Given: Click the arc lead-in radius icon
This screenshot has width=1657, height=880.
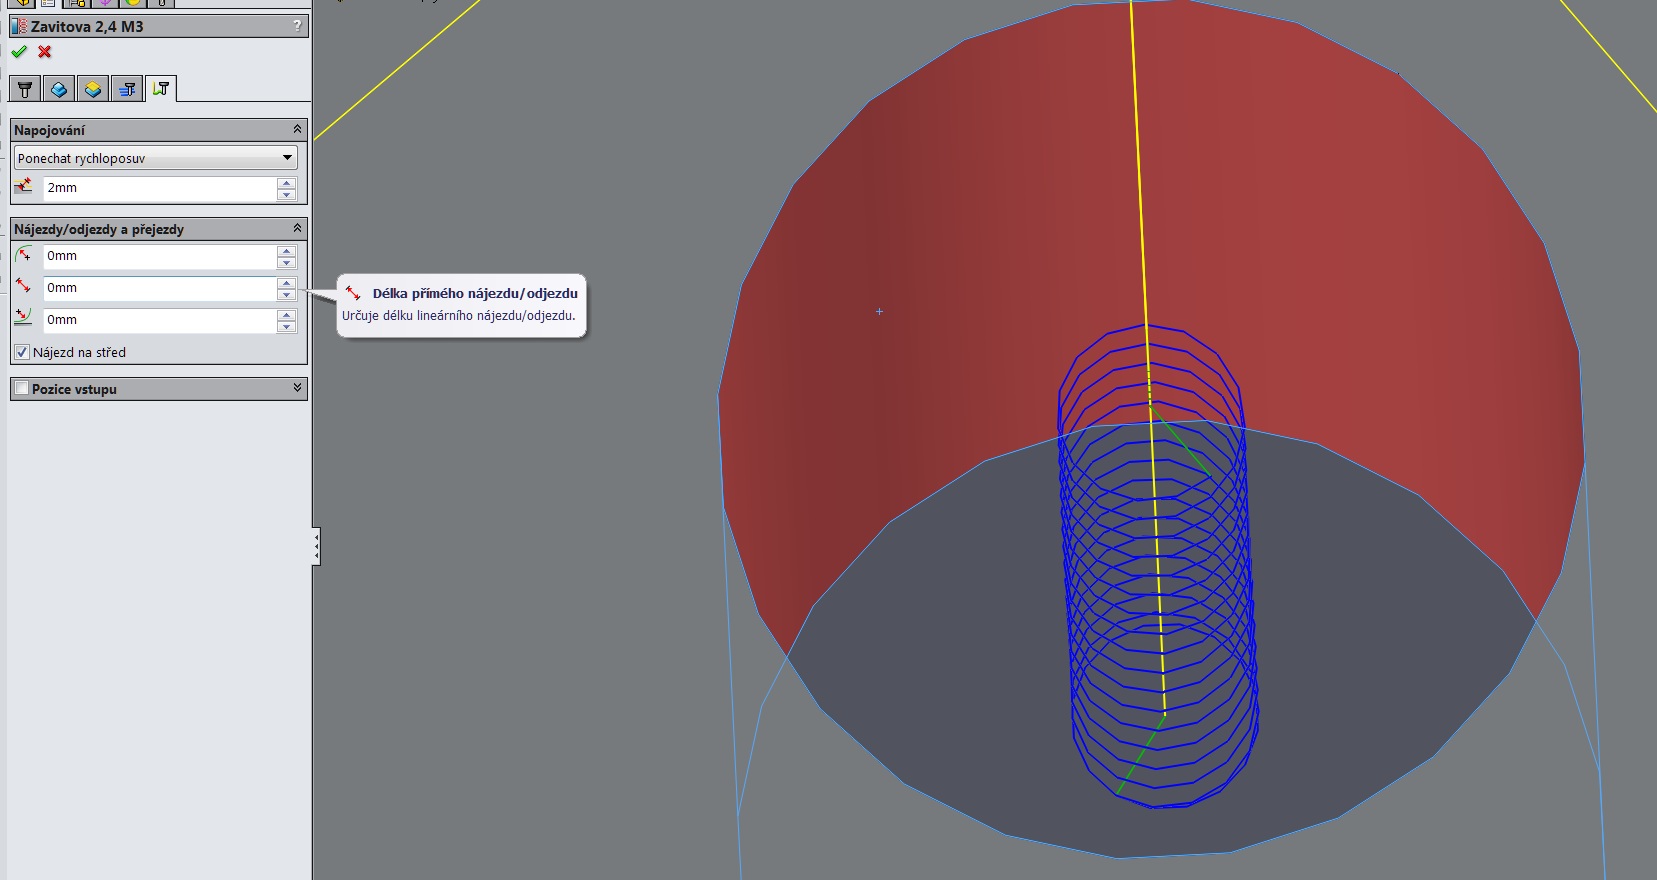Looking at the screenshot, I should (24, 255).
